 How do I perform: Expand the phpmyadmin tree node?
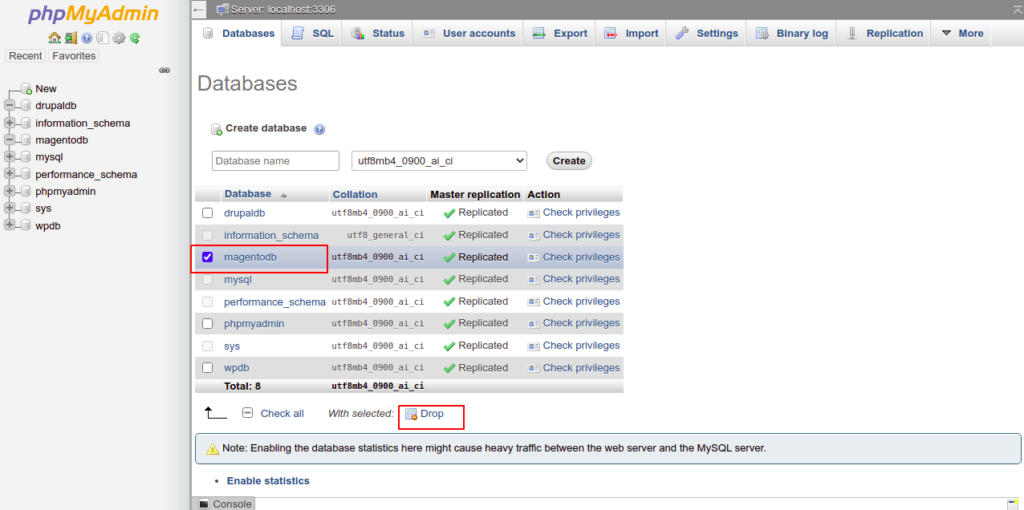[x=9, y=191]
